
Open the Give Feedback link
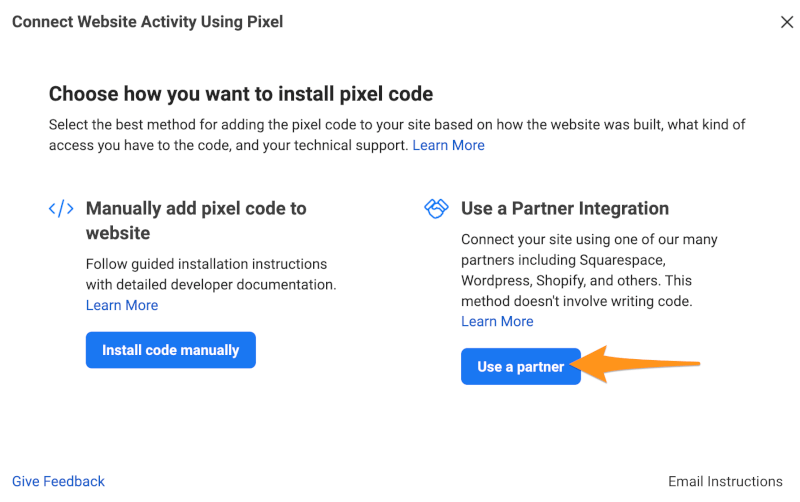click(58, 481)
